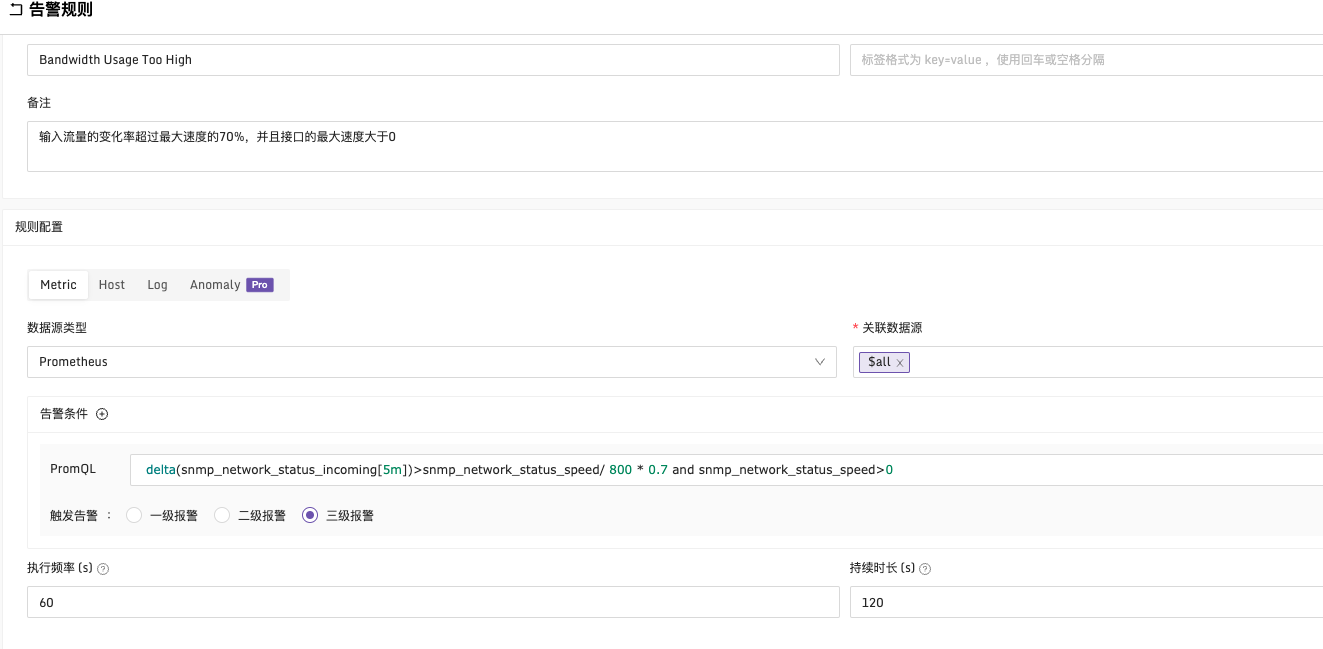
Task: Click the chevron on the data source selector
Action: pos(820,362)
